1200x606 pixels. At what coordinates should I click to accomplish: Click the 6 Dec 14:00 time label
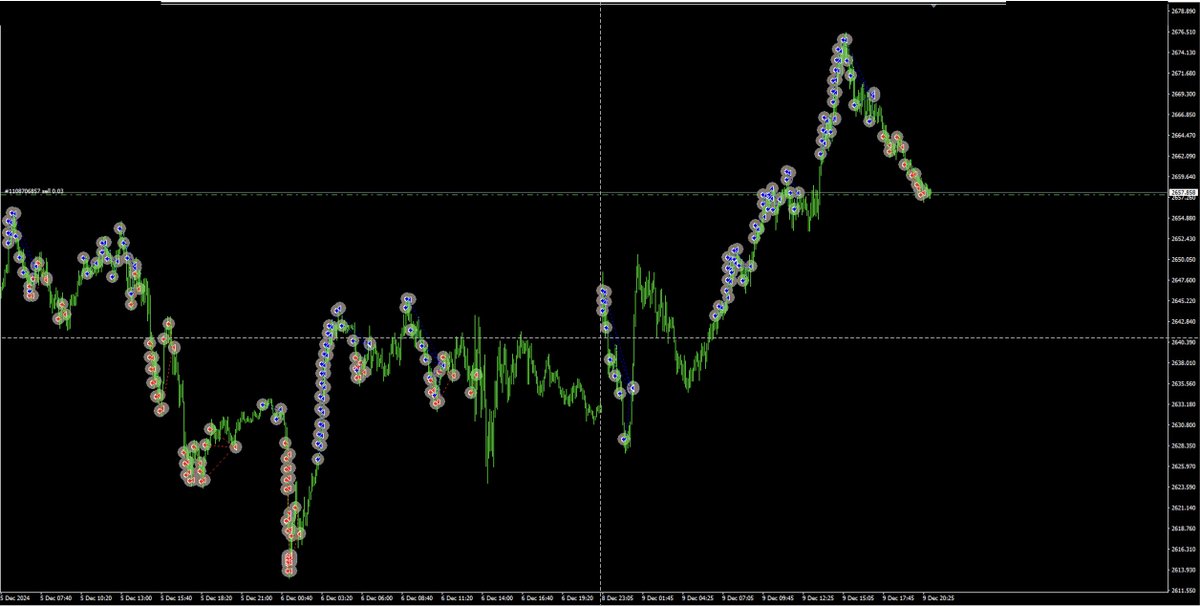[x=499, y=598]
